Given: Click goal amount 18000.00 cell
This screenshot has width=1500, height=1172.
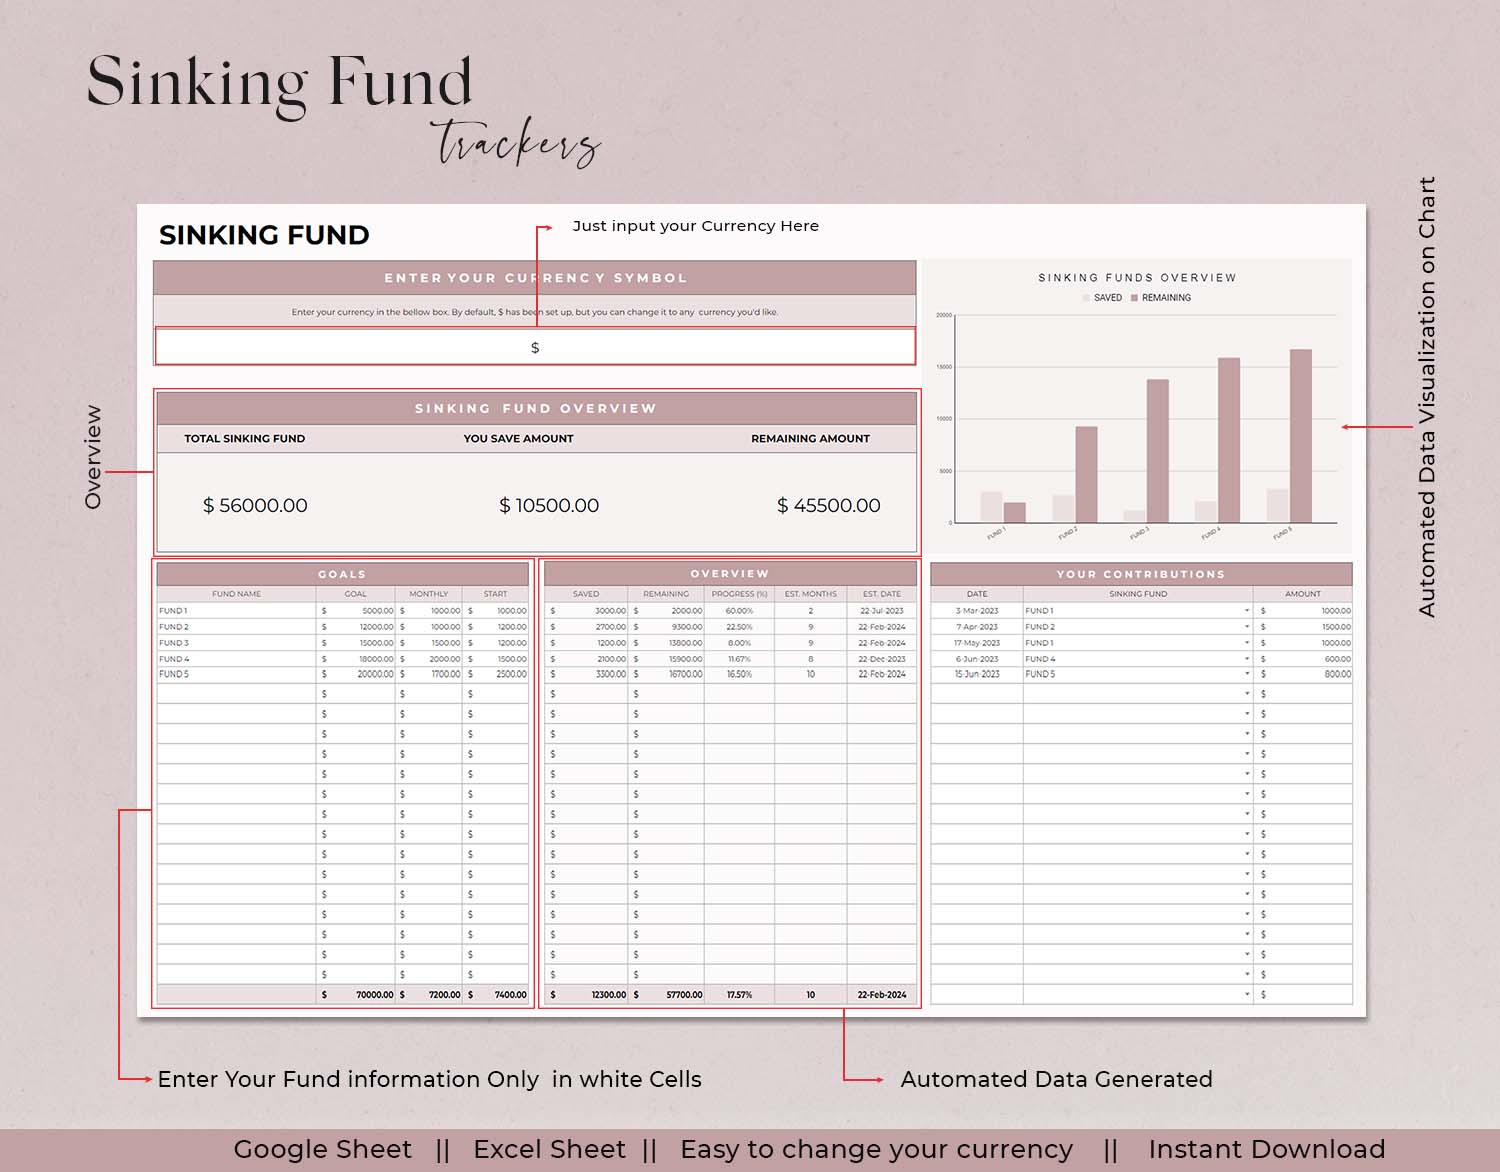Looking at the screenshot, I should (x=356, y=659).
